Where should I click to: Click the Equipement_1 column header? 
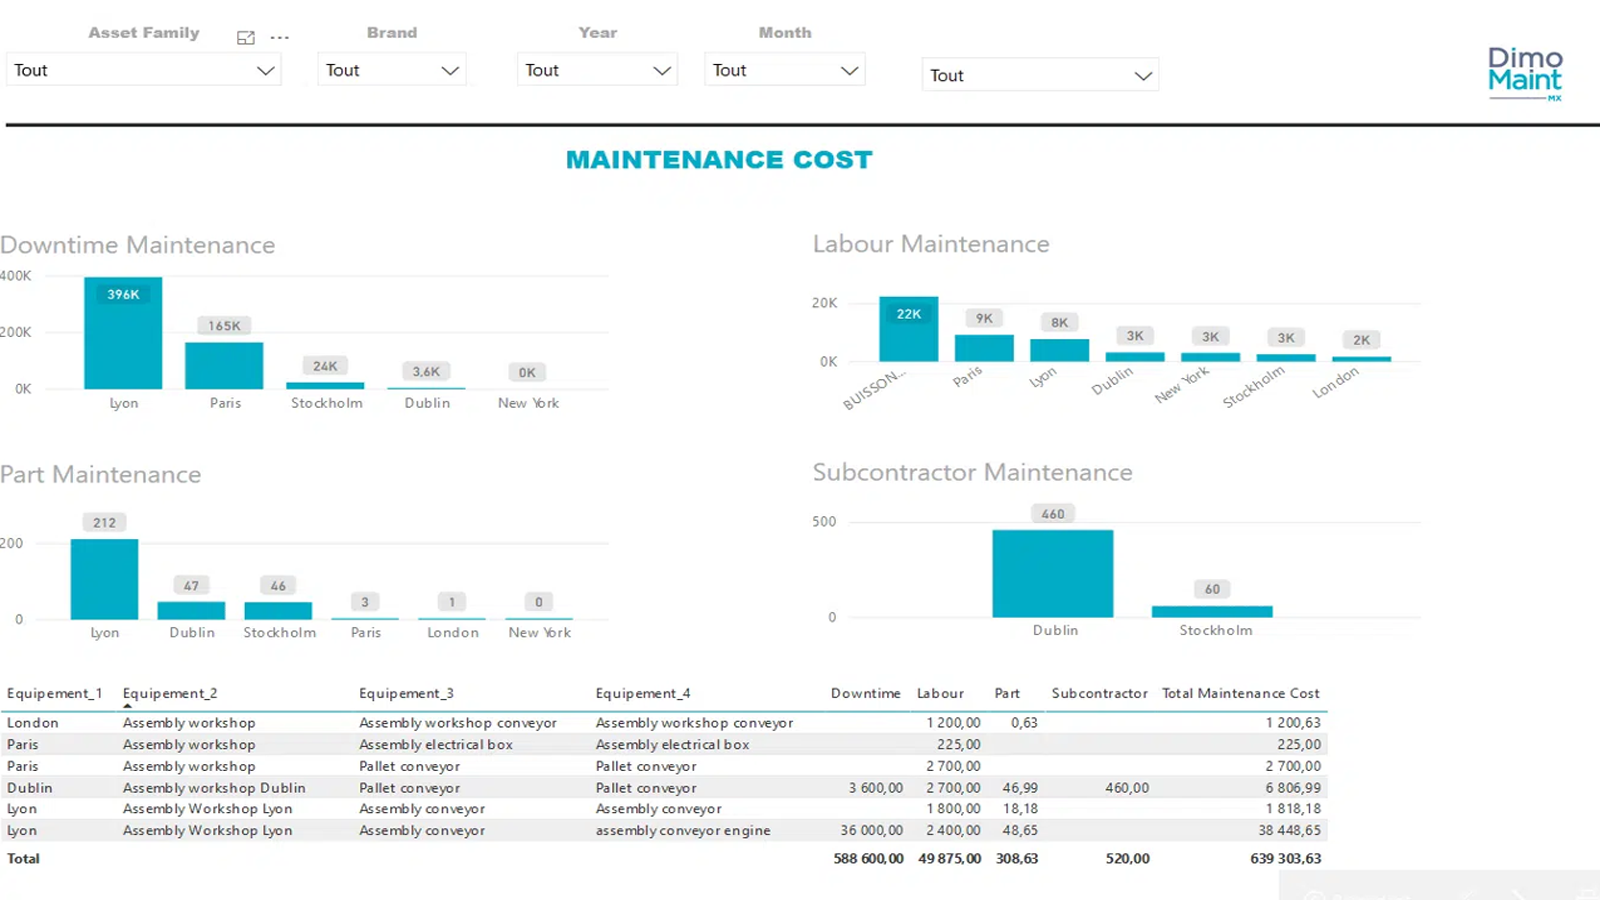pyautogui.click(x=54, y=693)
